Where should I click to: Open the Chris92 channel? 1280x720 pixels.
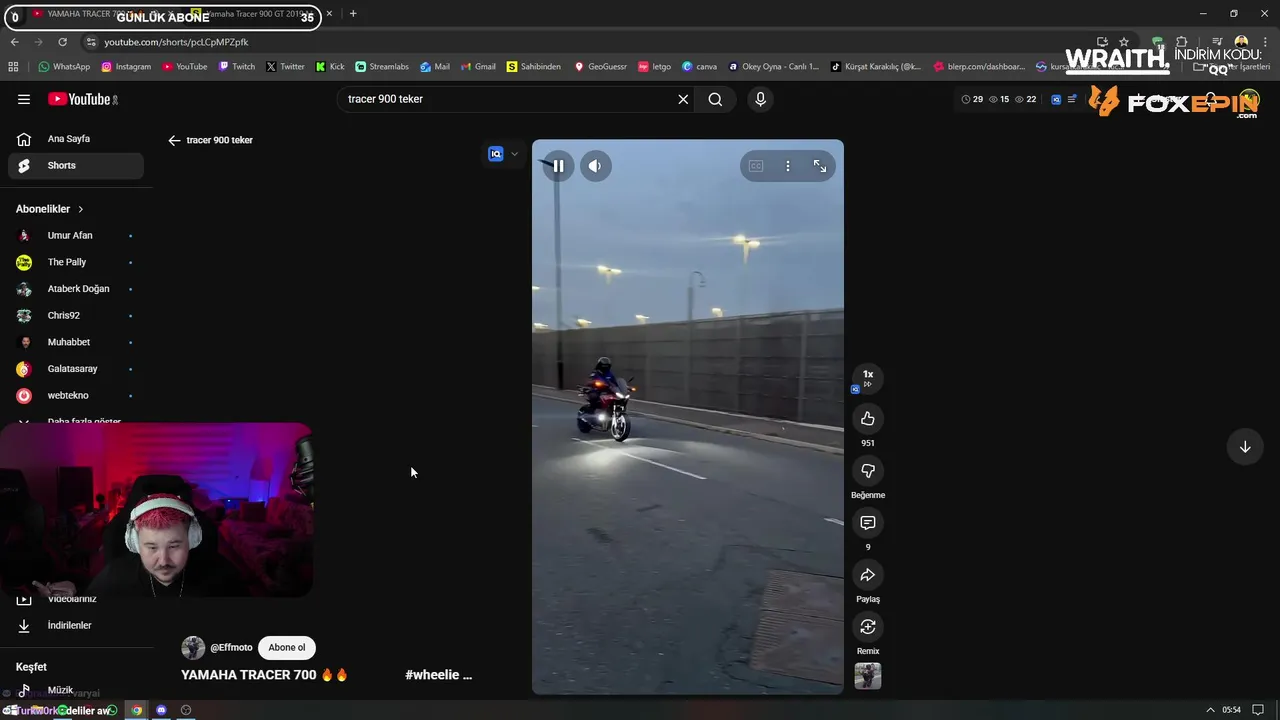point(76,315)
